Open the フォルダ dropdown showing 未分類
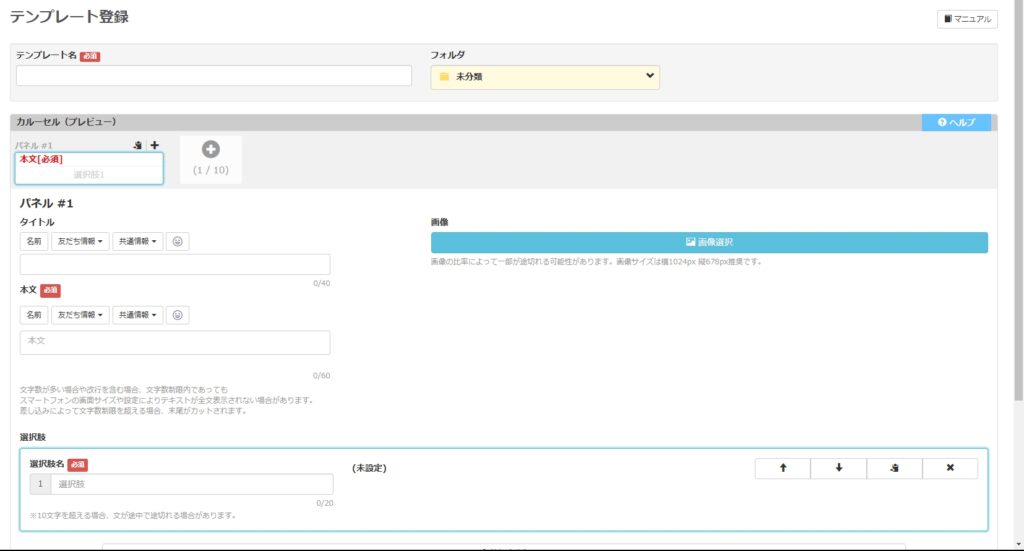Screen dimensions: 1024x551 tap(545, 76)
